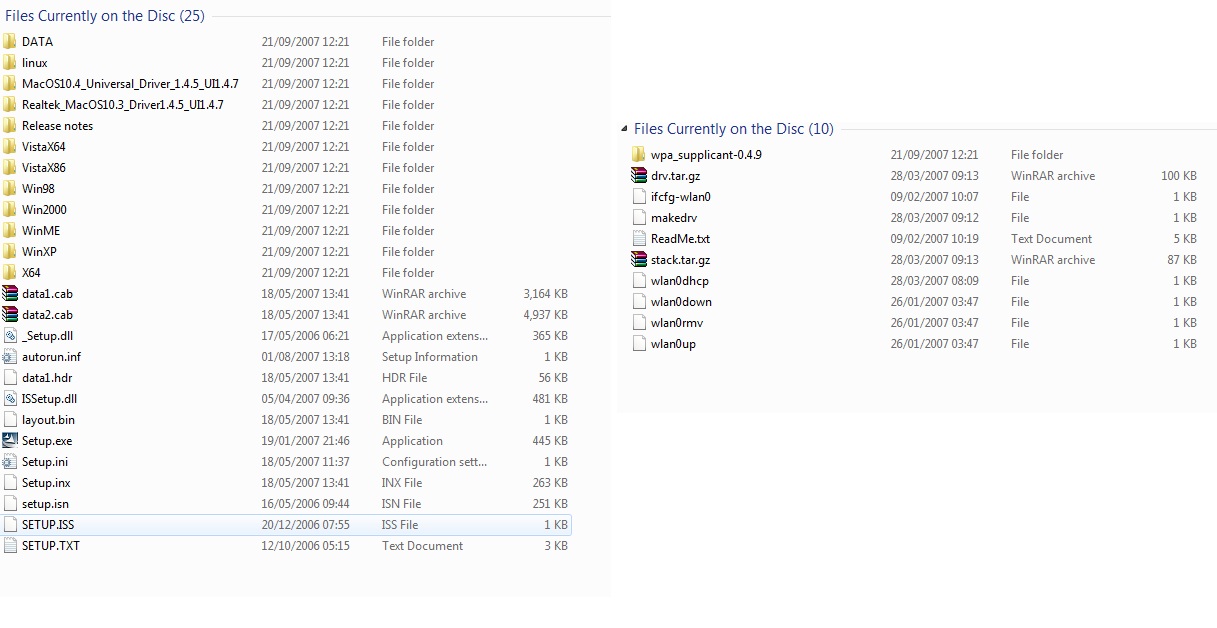Collapse the Files Currently on the Disc (10) group
Screen dimensions: 1217x628
tap(625, 129)
